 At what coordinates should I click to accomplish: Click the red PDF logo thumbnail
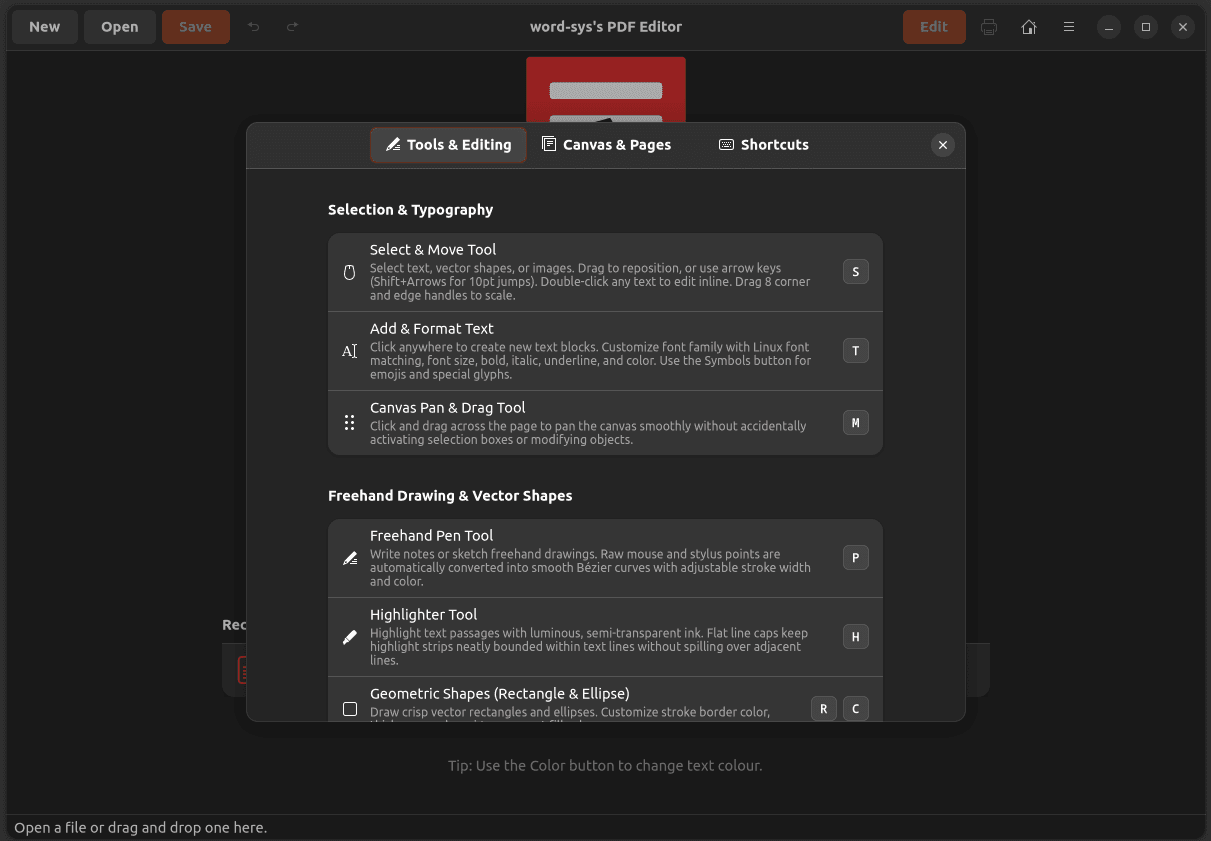(x=606, y=90)
